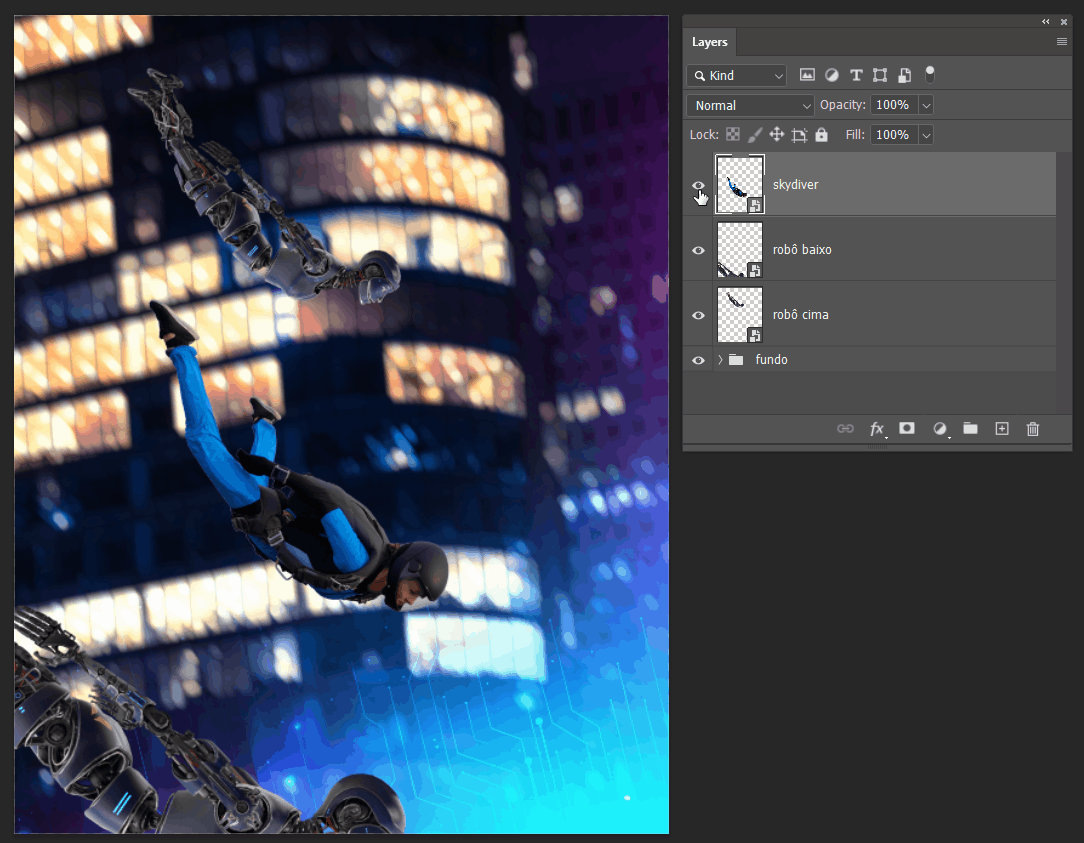Click the Opacity value field
This screenshot has width=1084, height=843.
pos(894,105)
